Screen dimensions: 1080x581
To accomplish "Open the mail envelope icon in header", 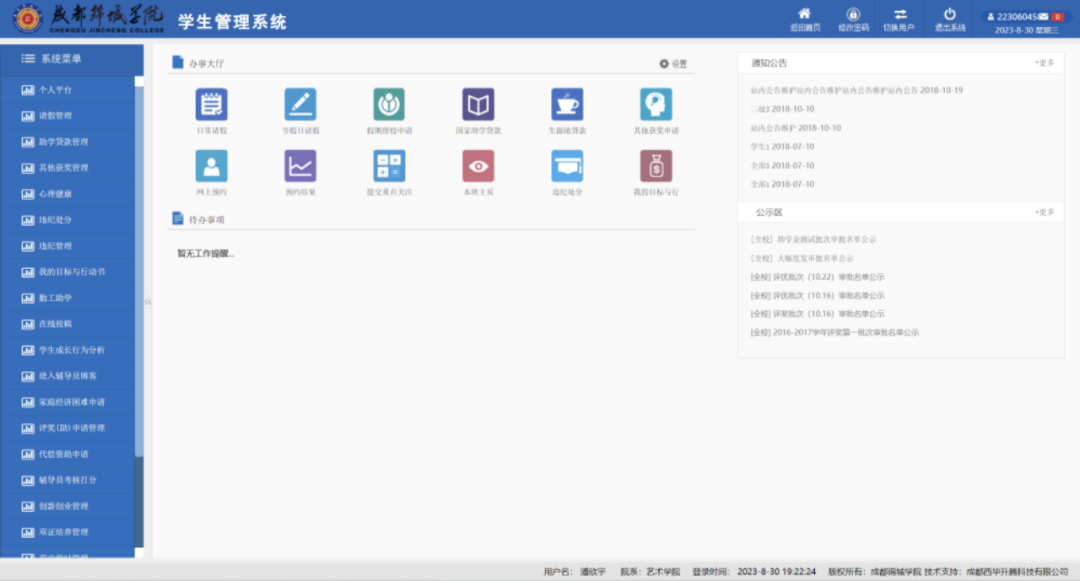I will point(1043,17).
